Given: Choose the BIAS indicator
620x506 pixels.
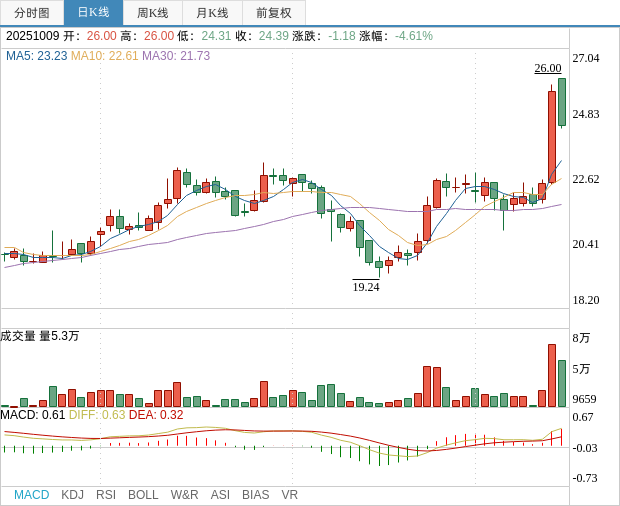Looking at the screenshot, I should pos(255,495).
